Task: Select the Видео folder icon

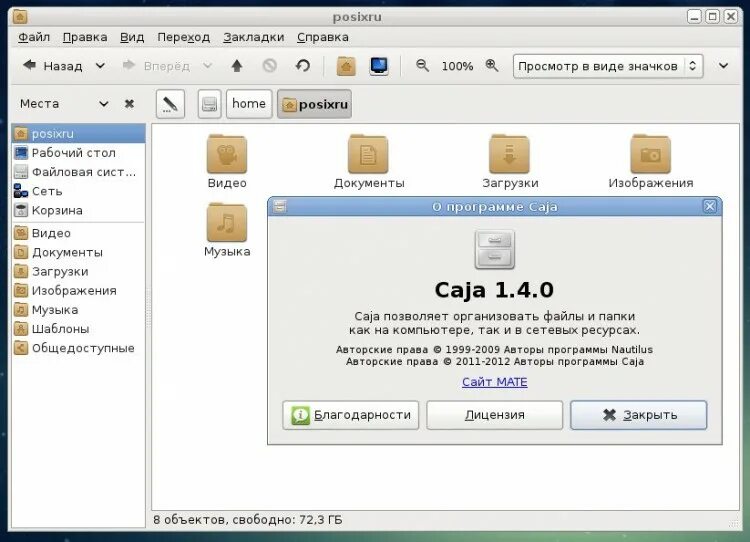Action: pos(227,154)
